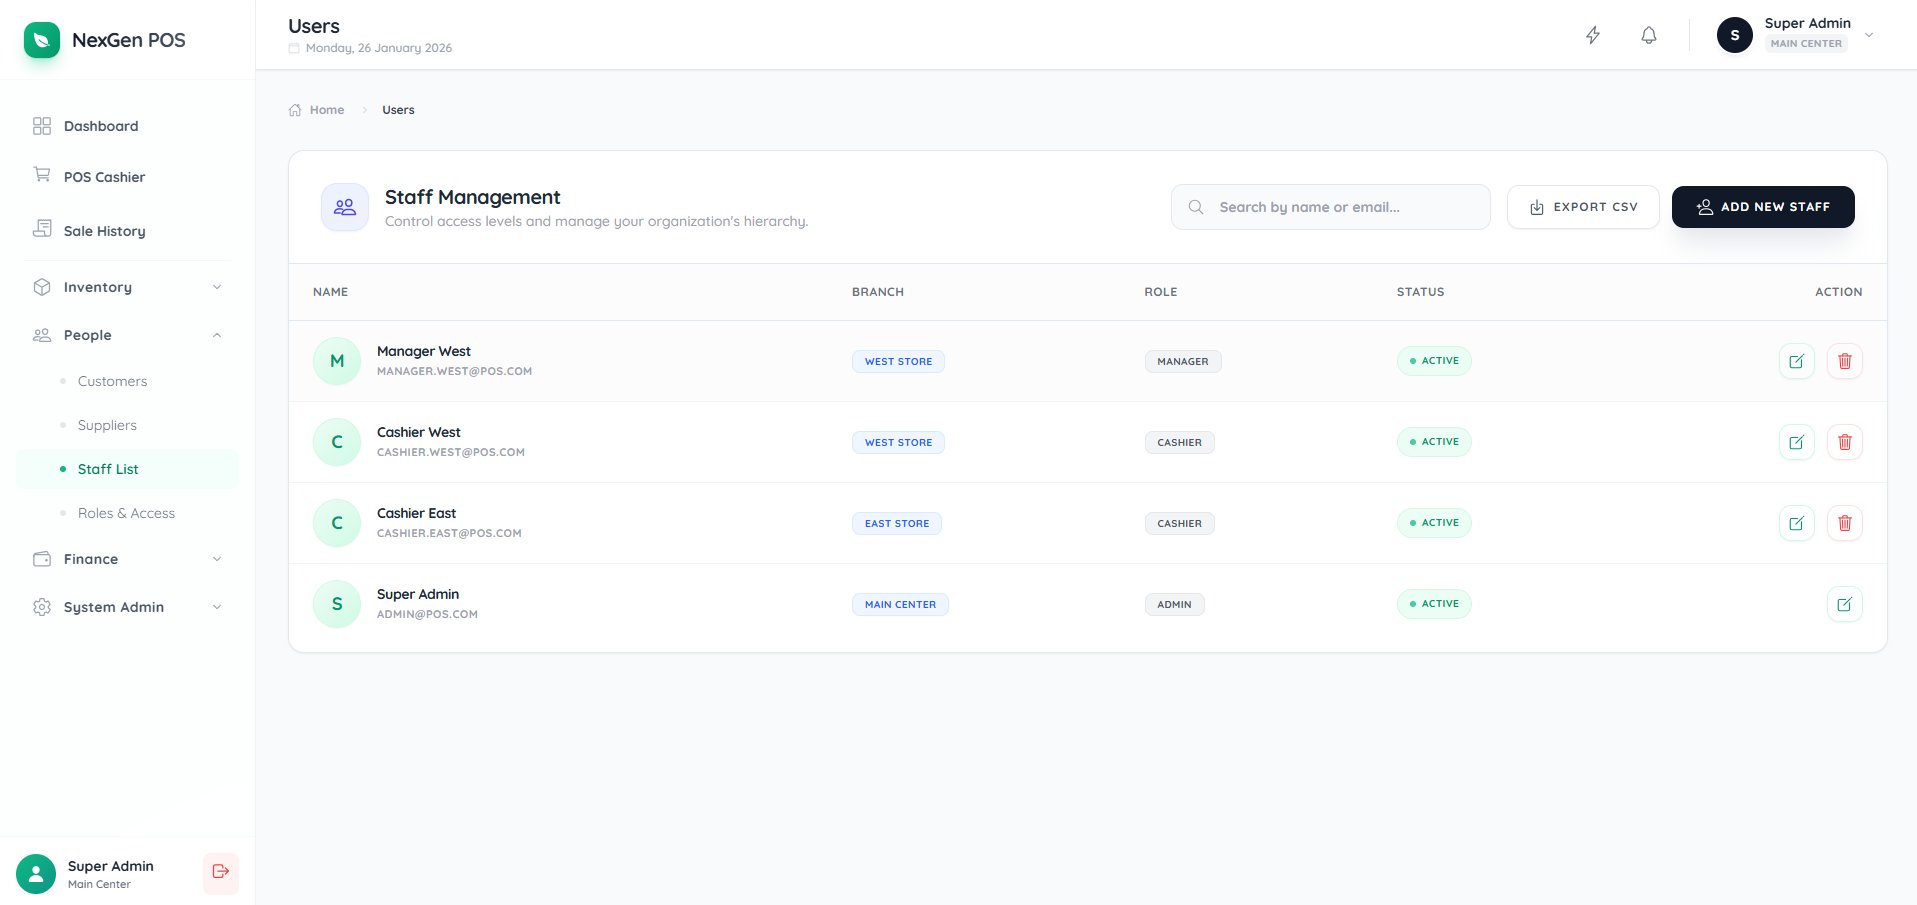Select Staff List in the sidebar
Viewport: 1917px width, 905px height.
pos(108,468)
